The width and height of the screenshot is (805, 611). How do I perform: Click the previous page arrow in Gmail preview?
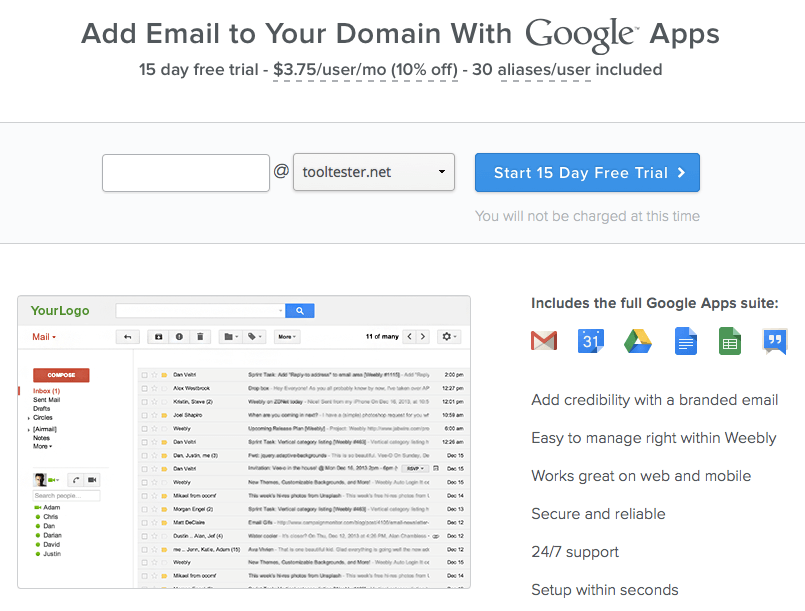point(410,337)
